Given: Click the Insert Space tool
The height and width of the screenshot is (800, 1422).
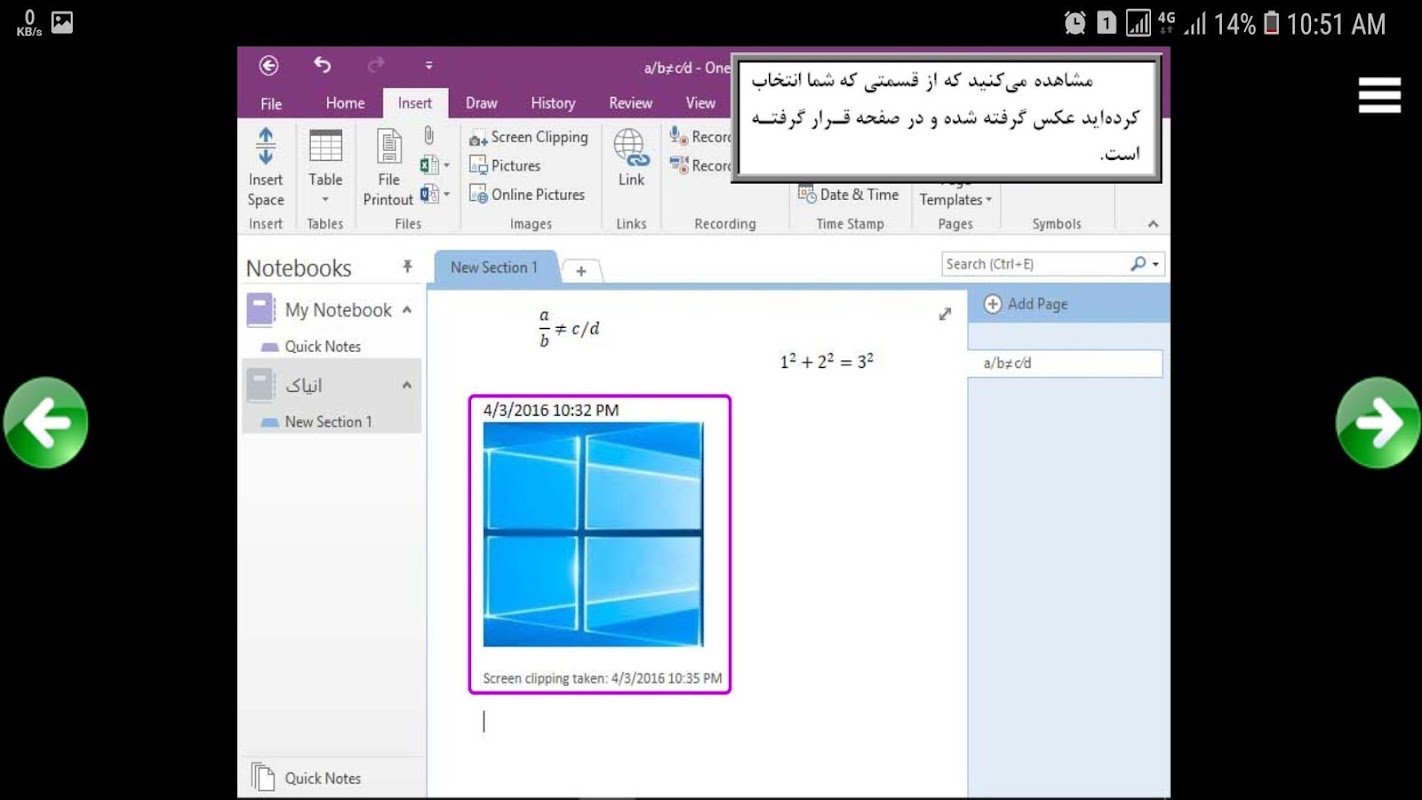Looking at the screenshot, I should tap(266, 167).
